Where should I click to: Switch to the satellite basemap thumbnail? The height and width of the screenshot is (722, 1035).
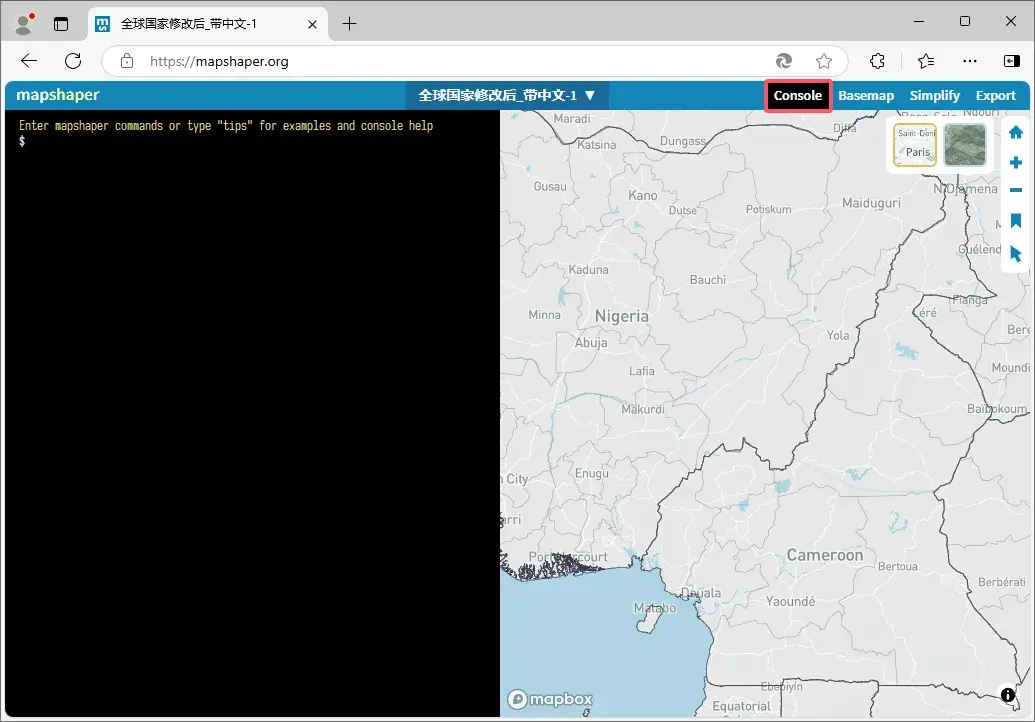[964, 144]
